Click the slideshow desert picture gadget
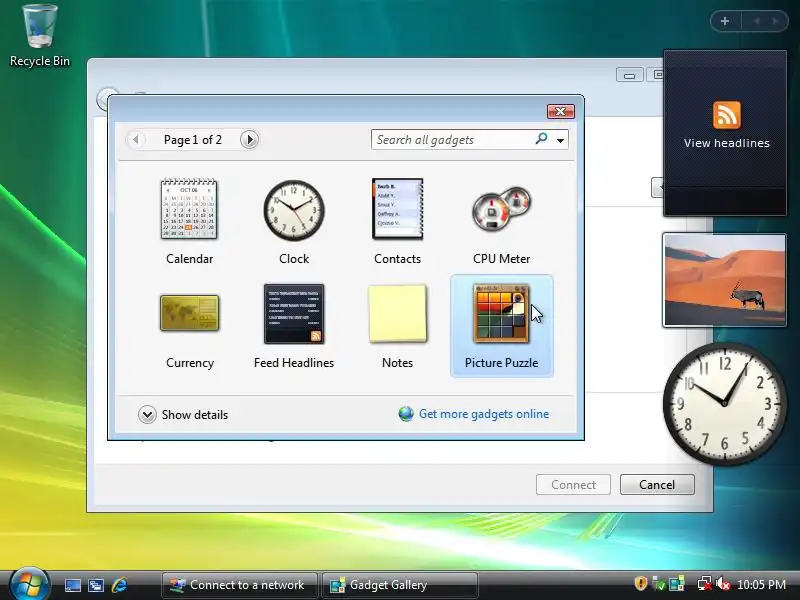The width and height of the screenshot is (800, 600). click(724, 280)
